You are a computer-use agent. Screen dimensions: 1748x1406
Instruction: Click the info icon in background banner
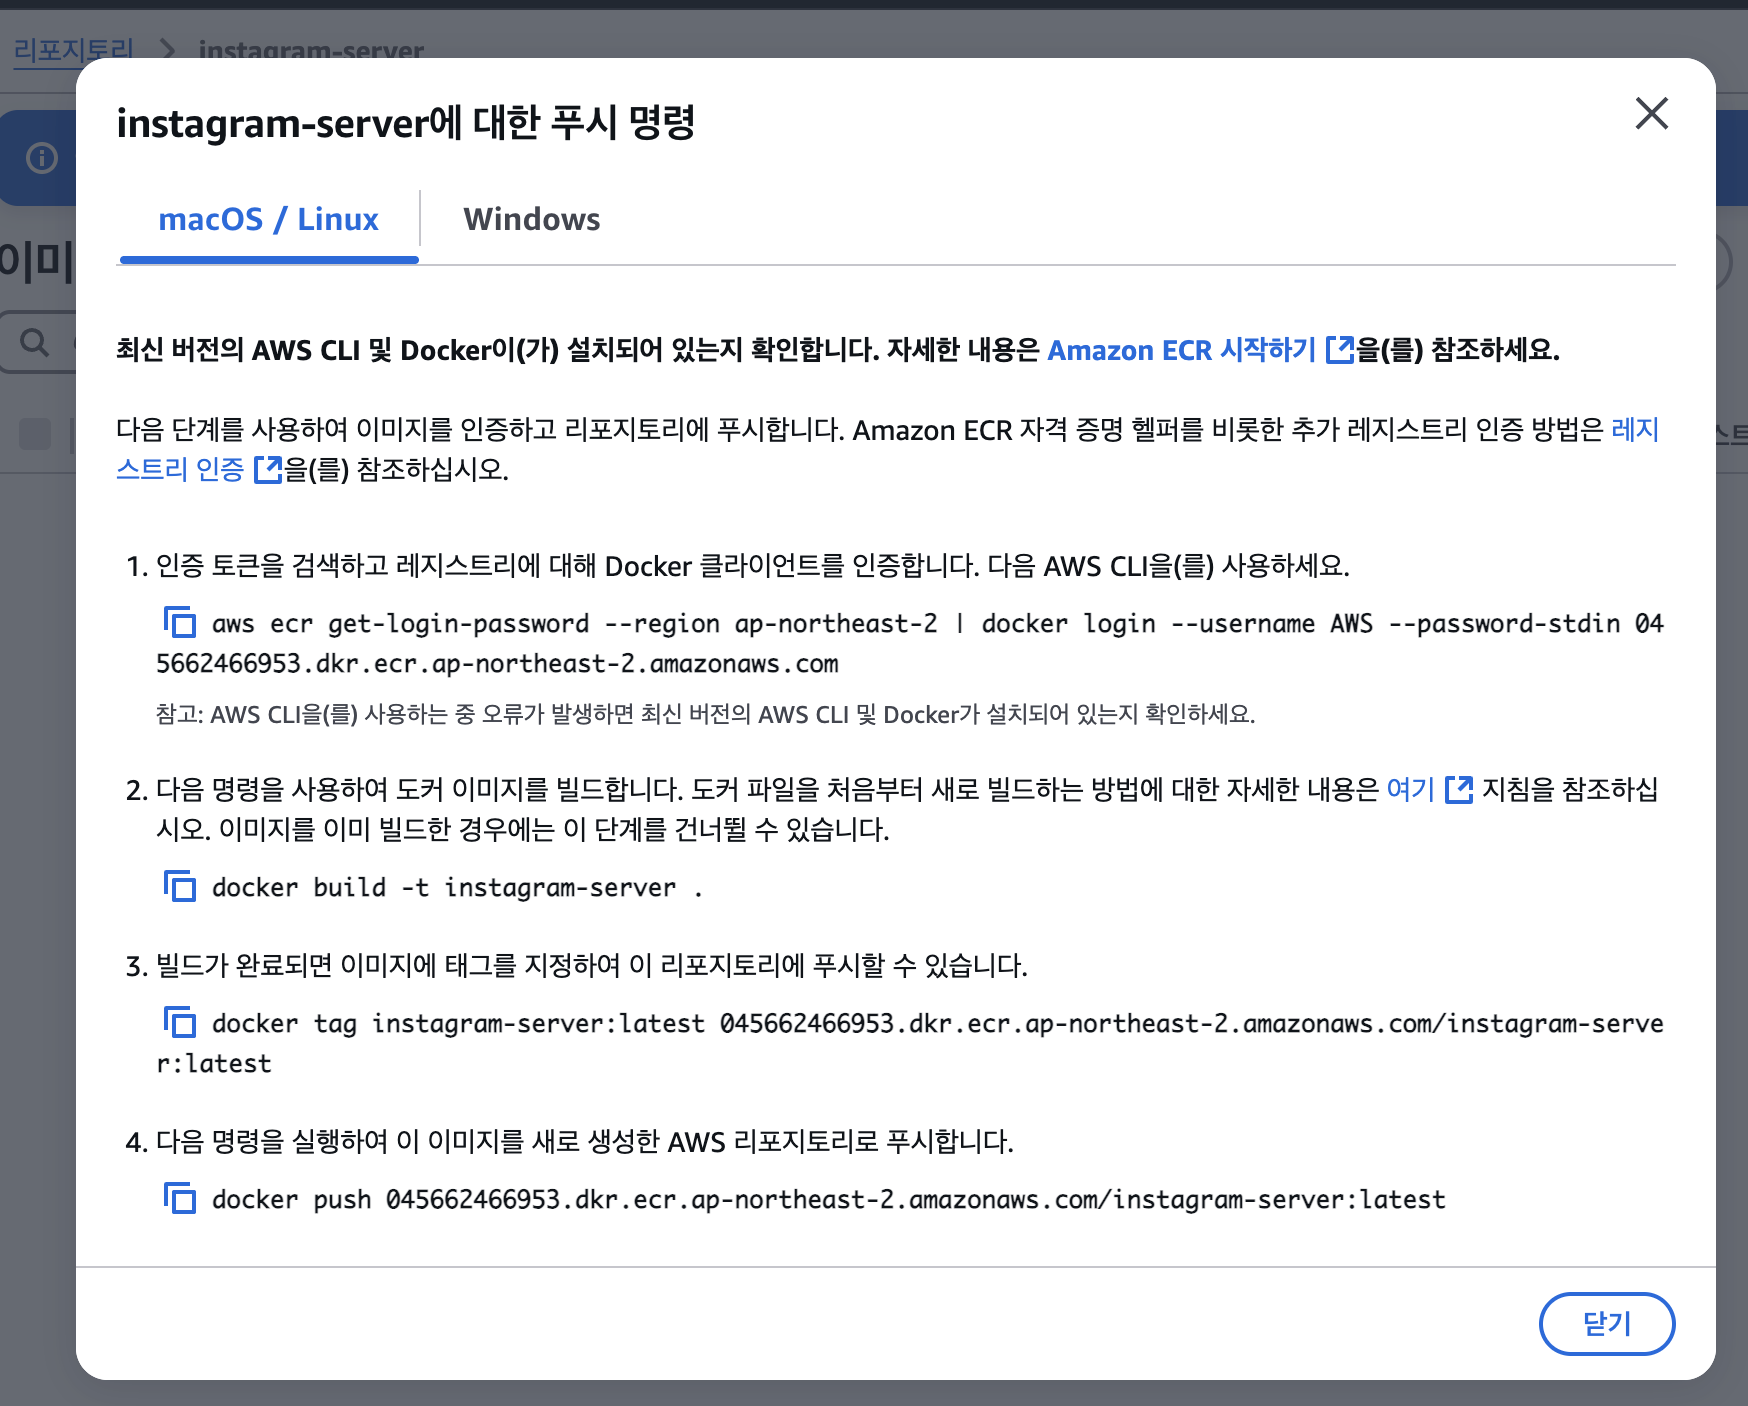42,158
